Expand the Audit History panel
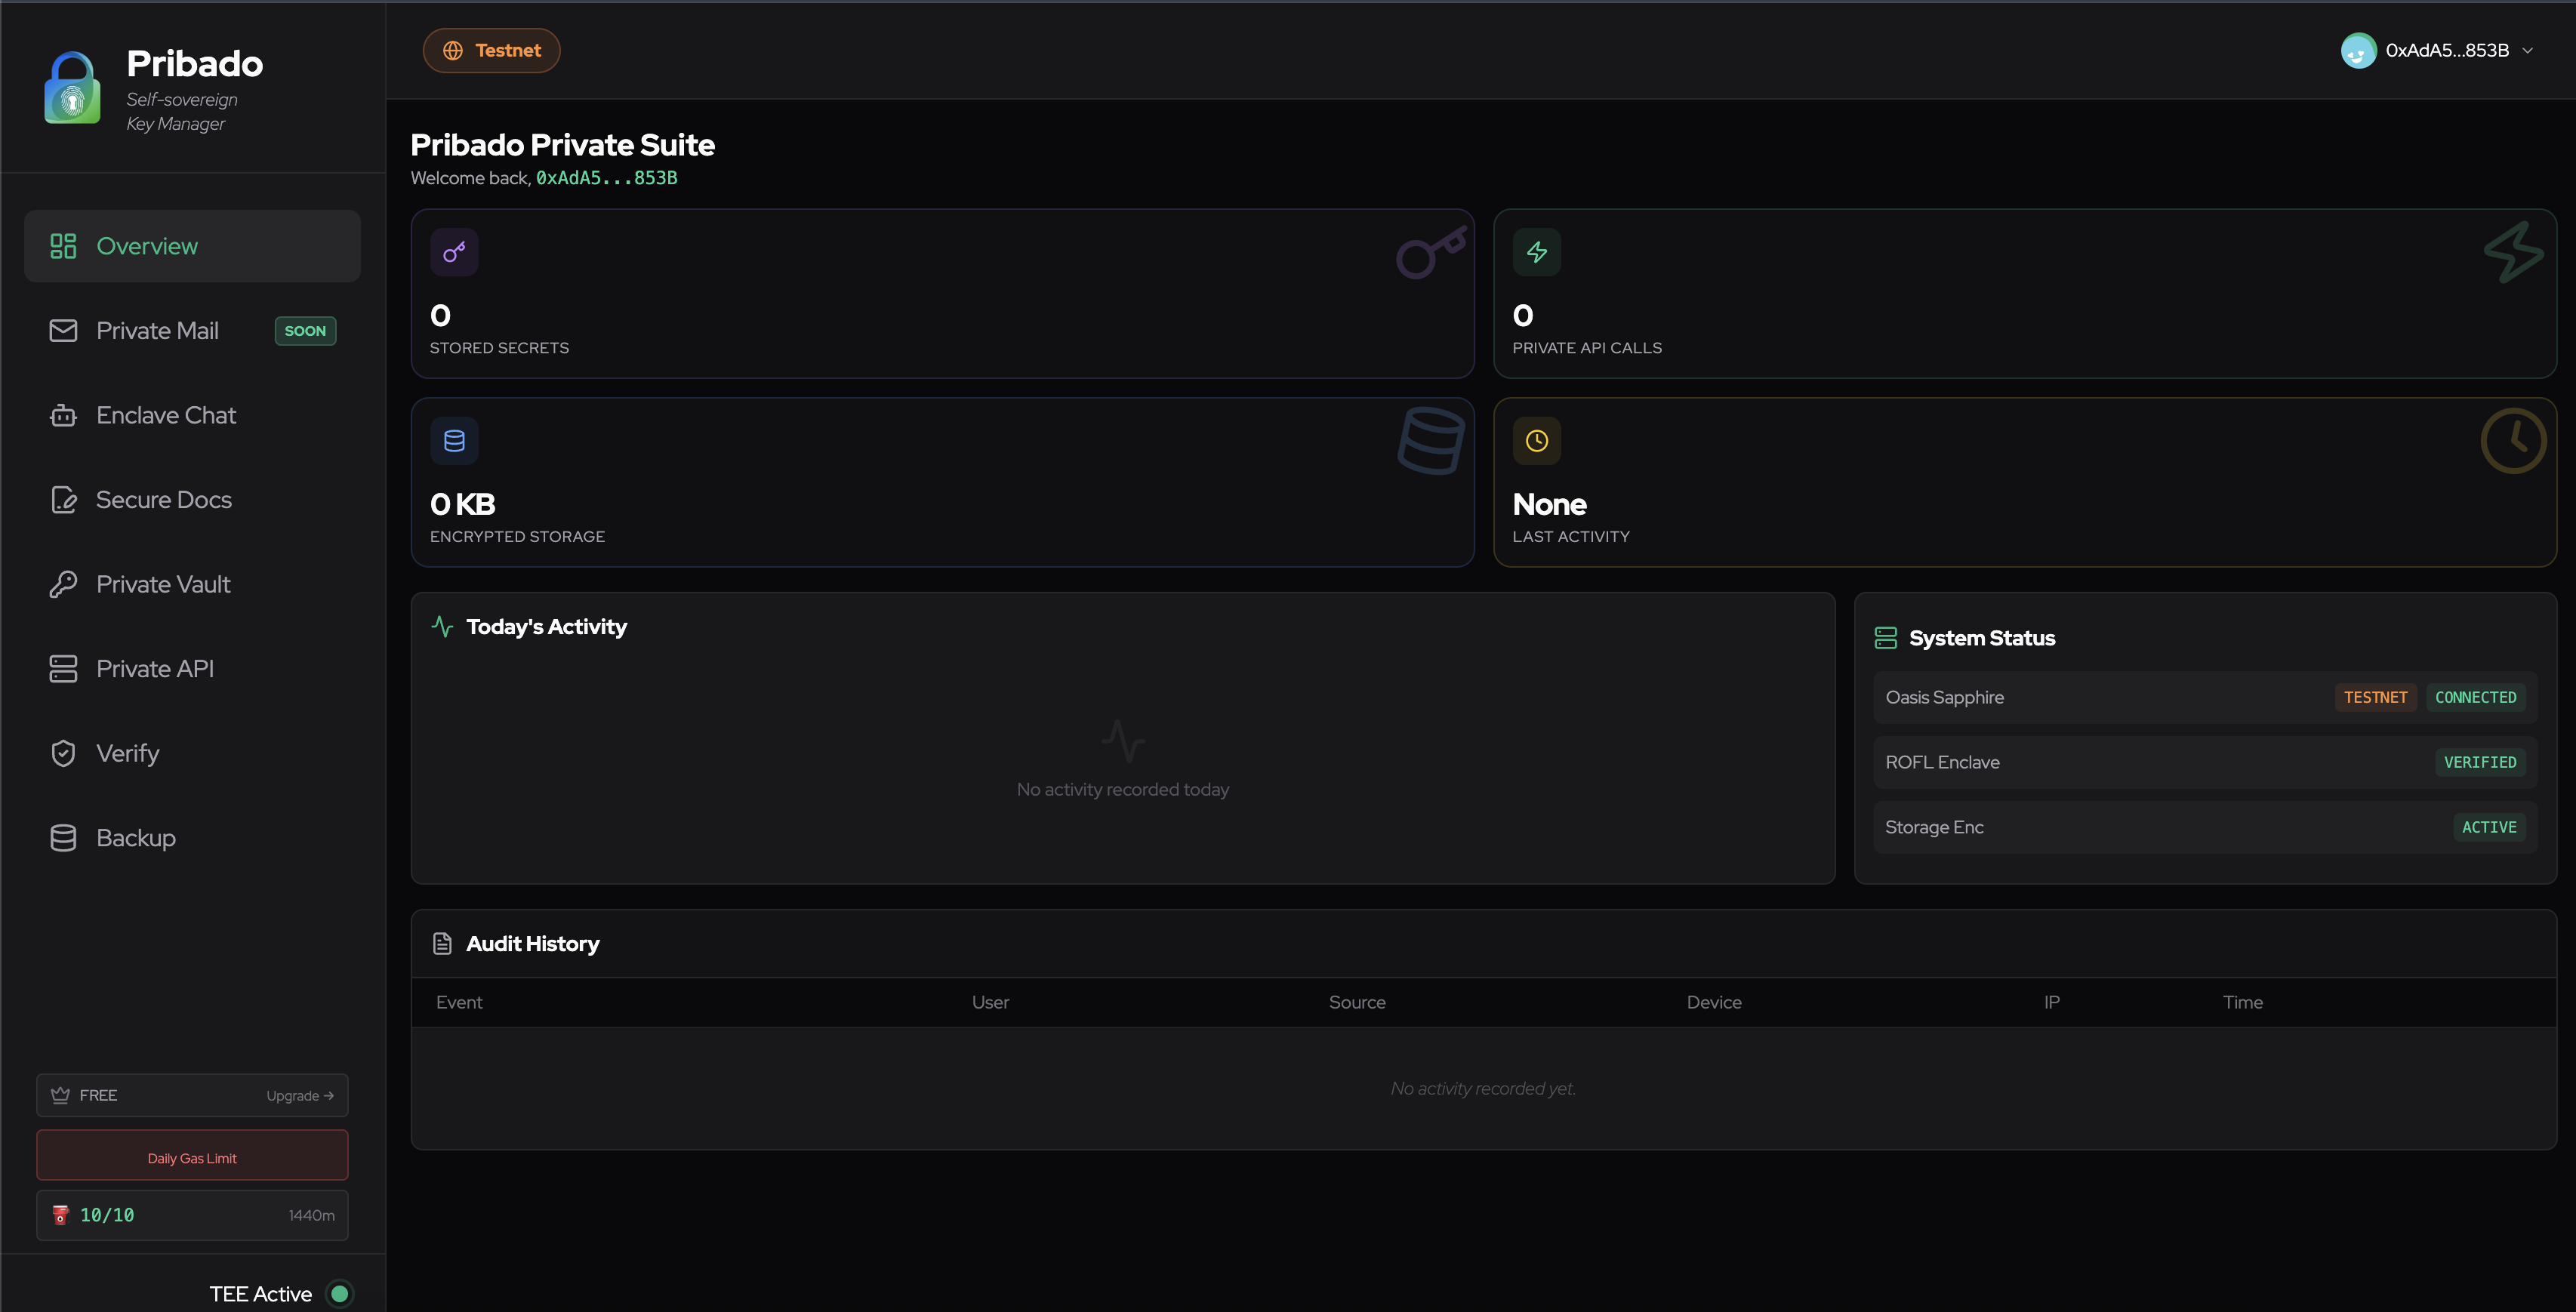 [531, 943]
